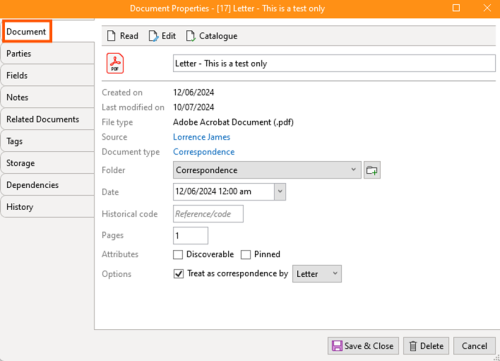Image resolution: width=500 pixels, height=361 pixels.
Task: Close the Document Properties window
Action: [487, 8]
